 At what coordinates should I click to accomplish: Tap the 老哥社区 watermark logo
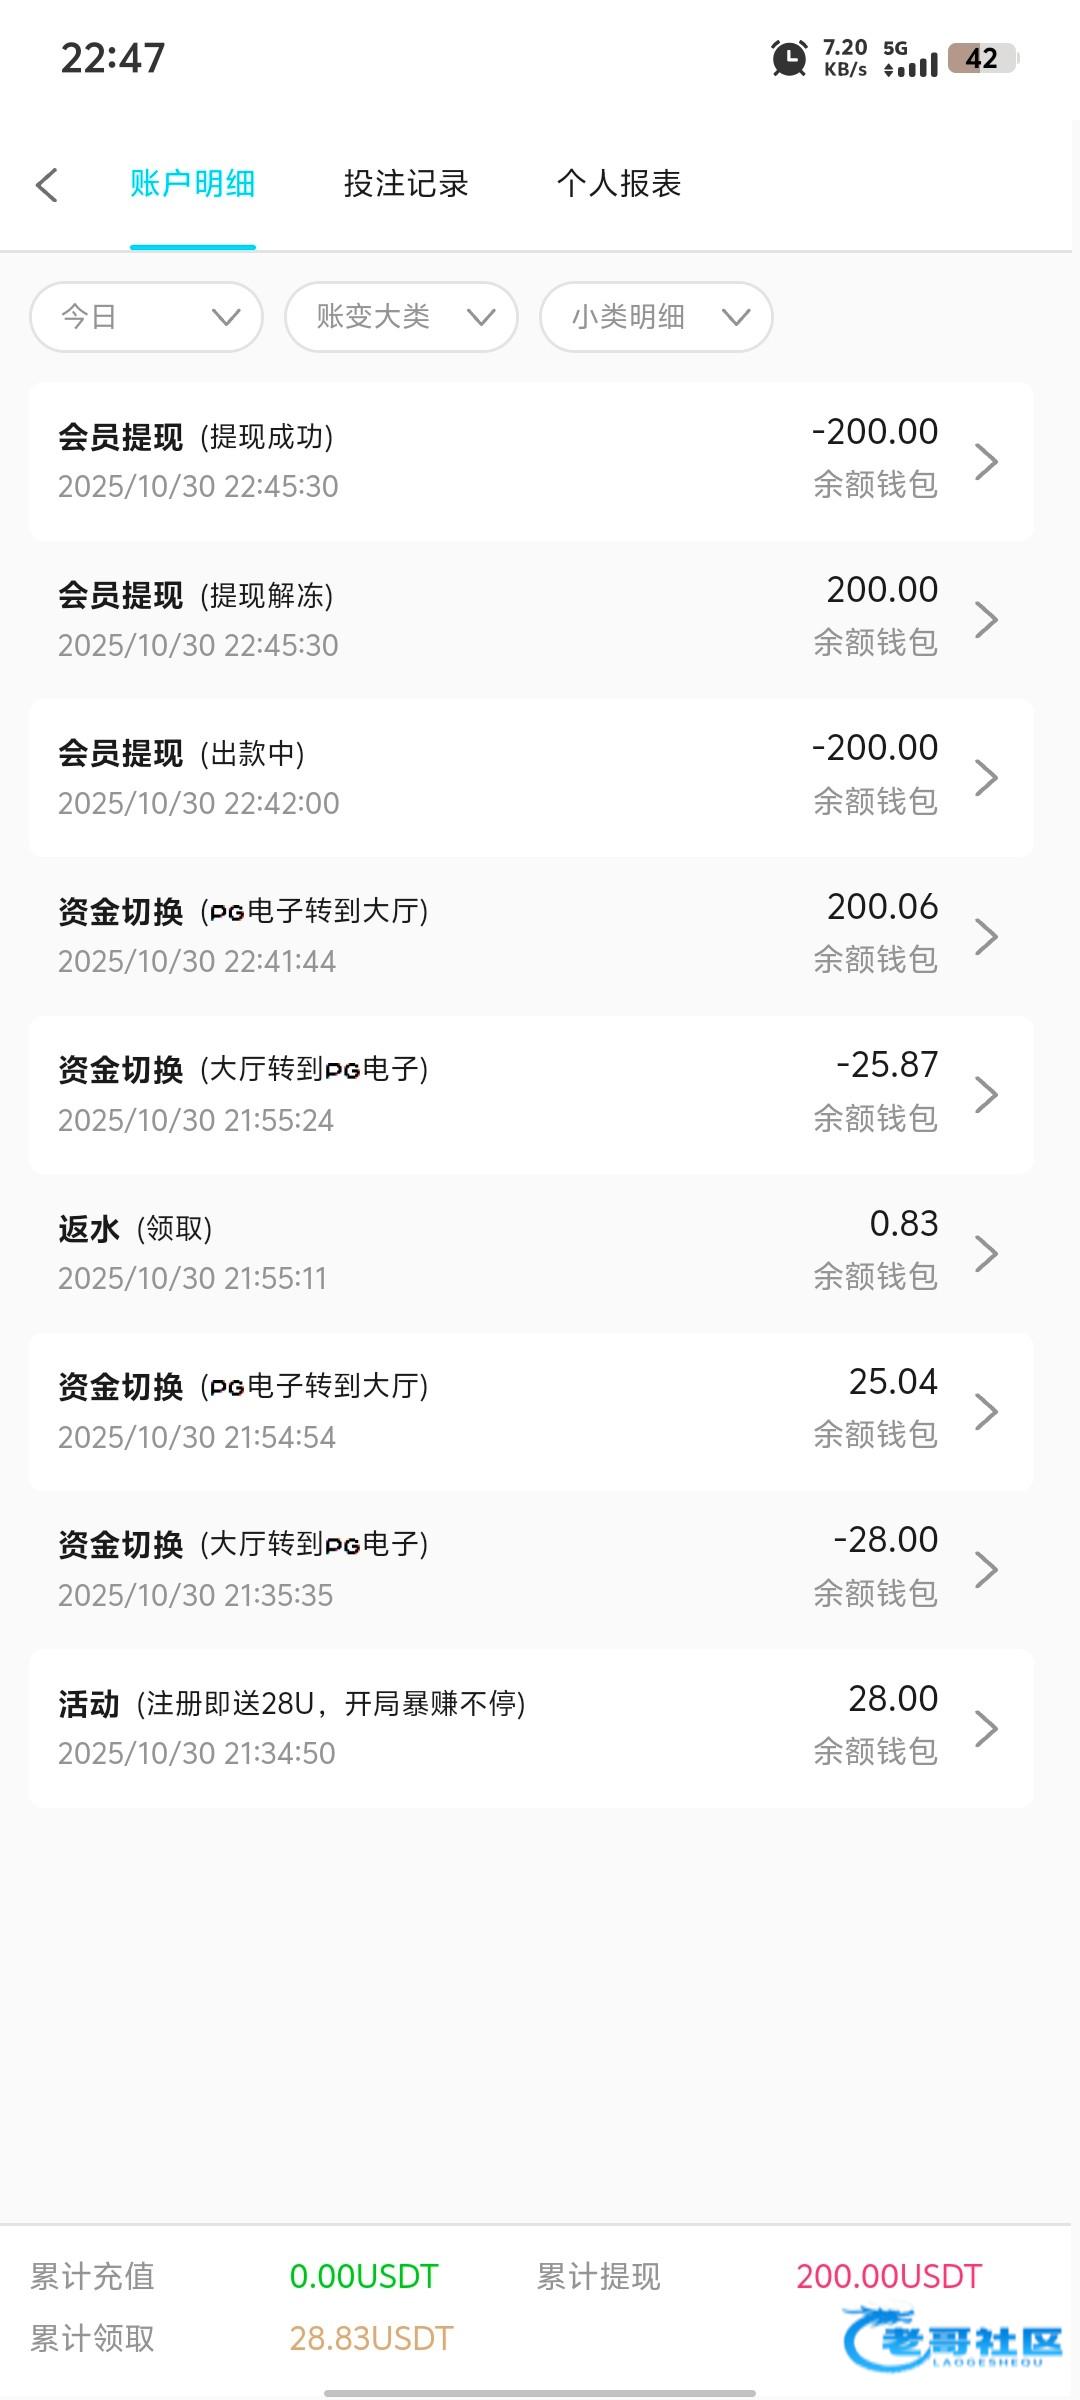coord(952,2340)
